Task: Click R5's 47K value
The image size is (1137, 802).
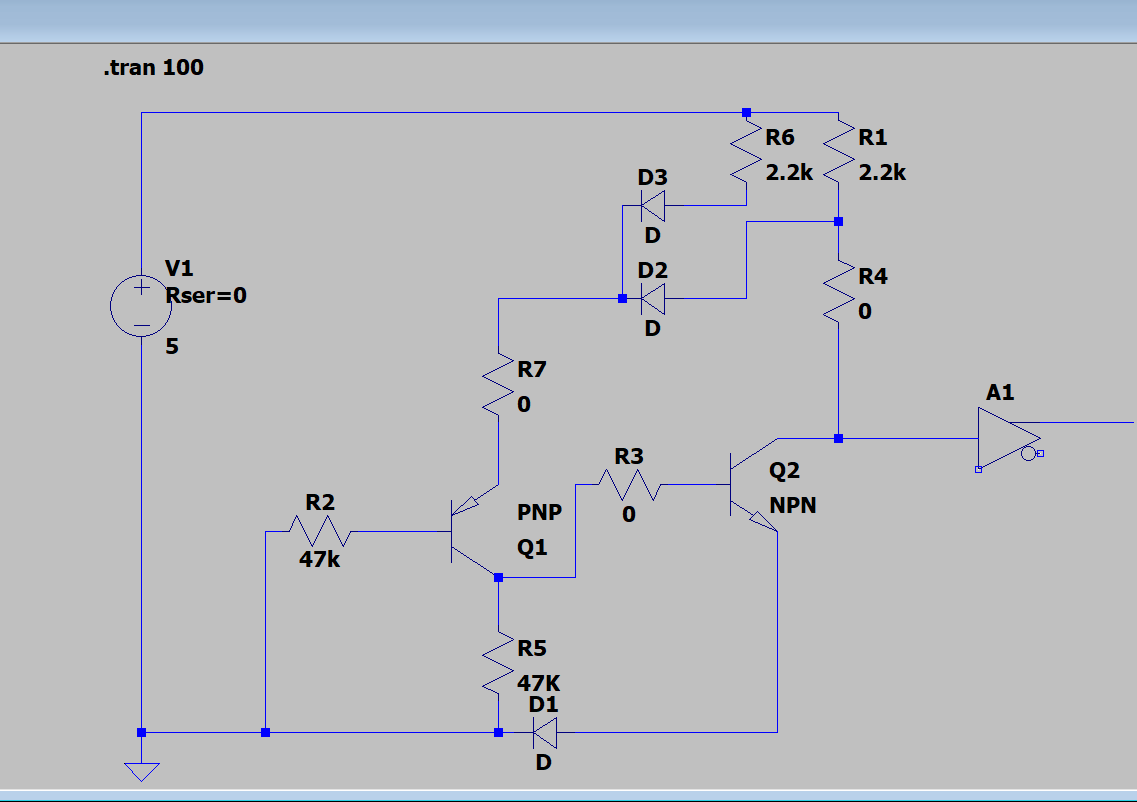Action: click(539, 683)
